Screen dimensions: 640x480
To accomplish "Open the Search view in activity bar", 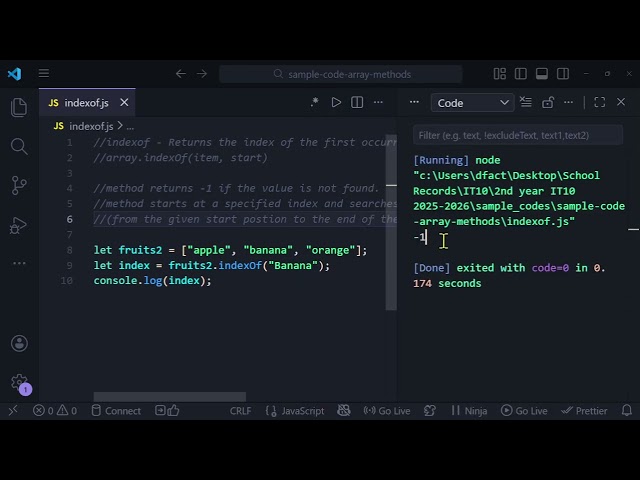I will click(19, 146).
